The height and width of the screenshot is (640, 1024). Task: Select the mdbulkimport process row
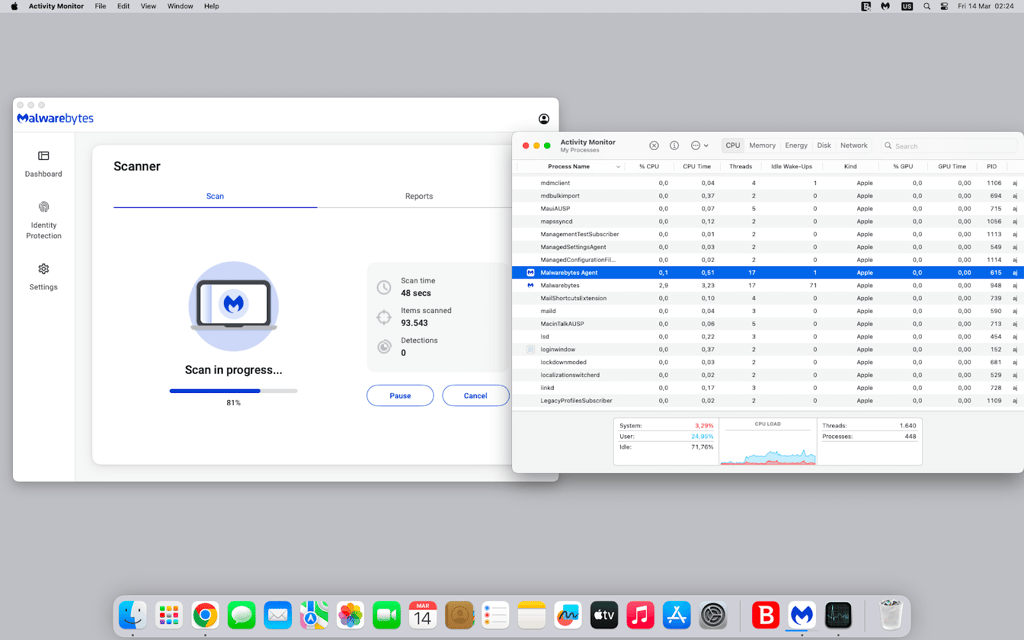tap(768, 196)
